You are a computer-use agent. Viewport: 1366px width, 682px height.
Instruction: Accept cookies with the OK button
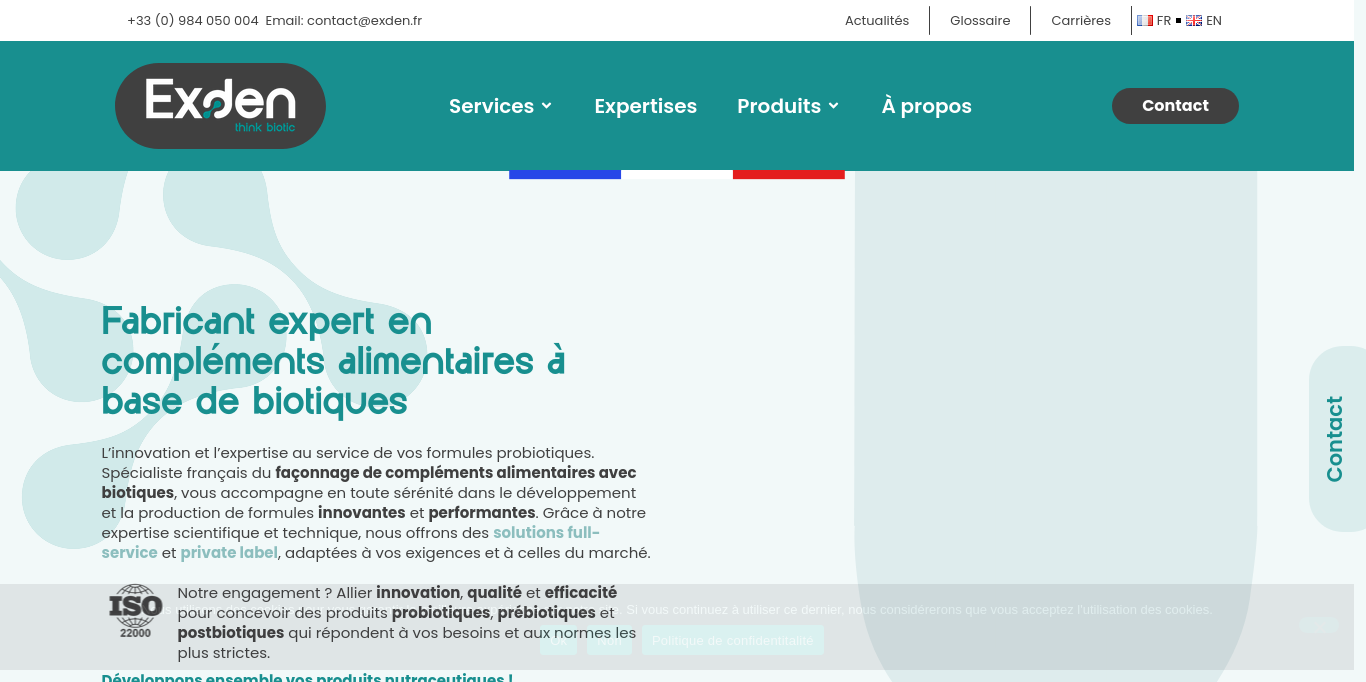(x=558, y=643)
